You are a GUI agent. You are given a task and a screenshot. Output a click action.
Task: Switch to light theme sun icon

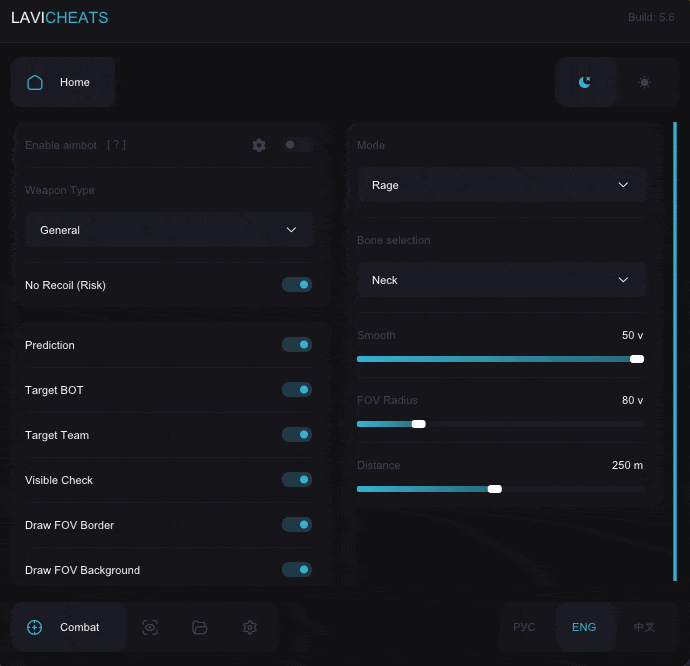click(x=644, y=82)
